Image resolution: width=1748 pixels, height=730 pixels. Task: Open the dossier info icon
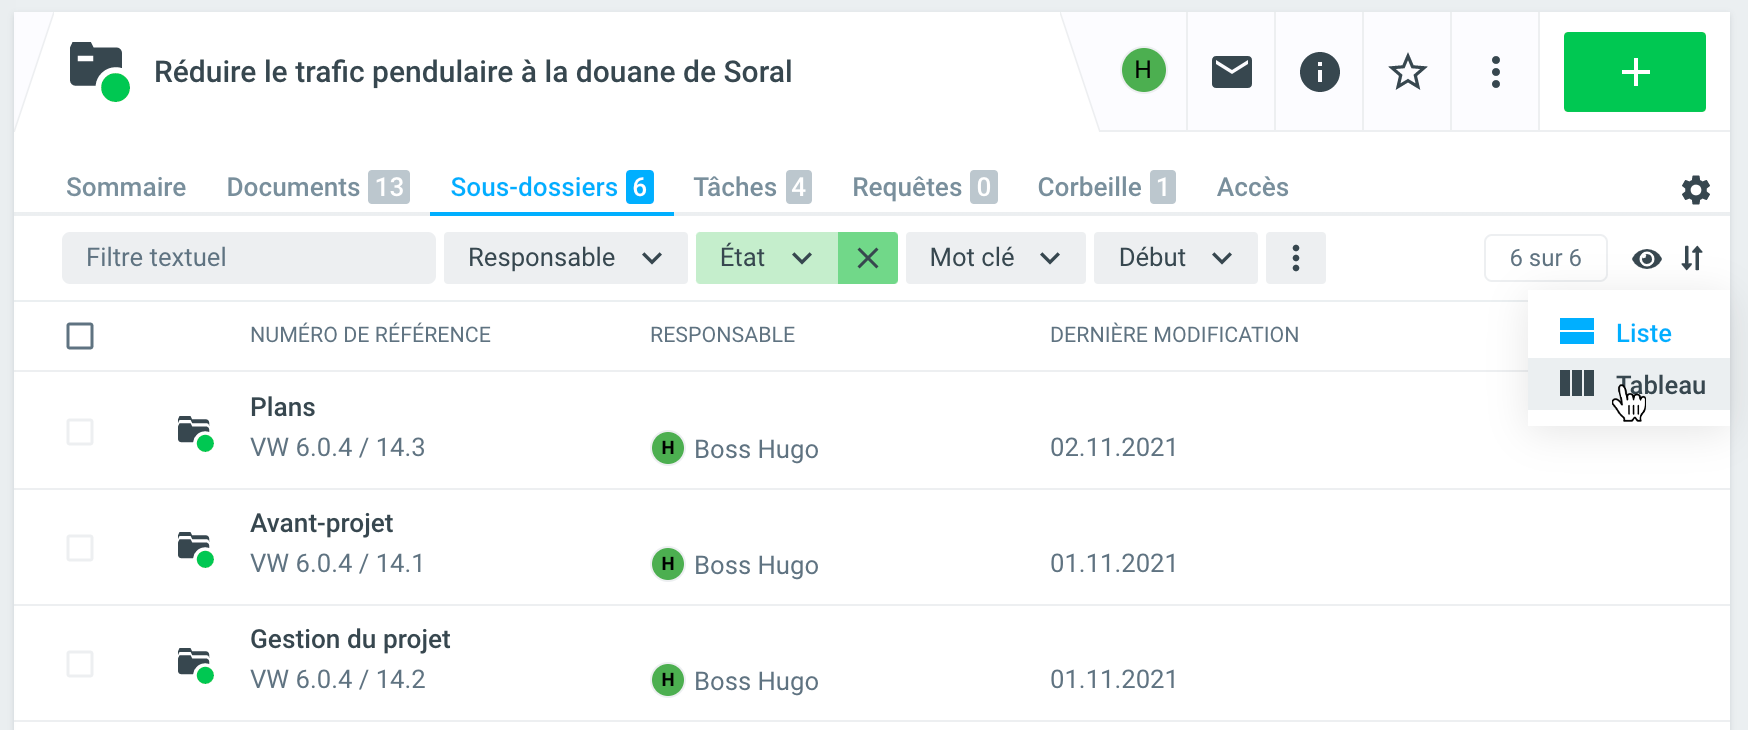click(1319, 72)
